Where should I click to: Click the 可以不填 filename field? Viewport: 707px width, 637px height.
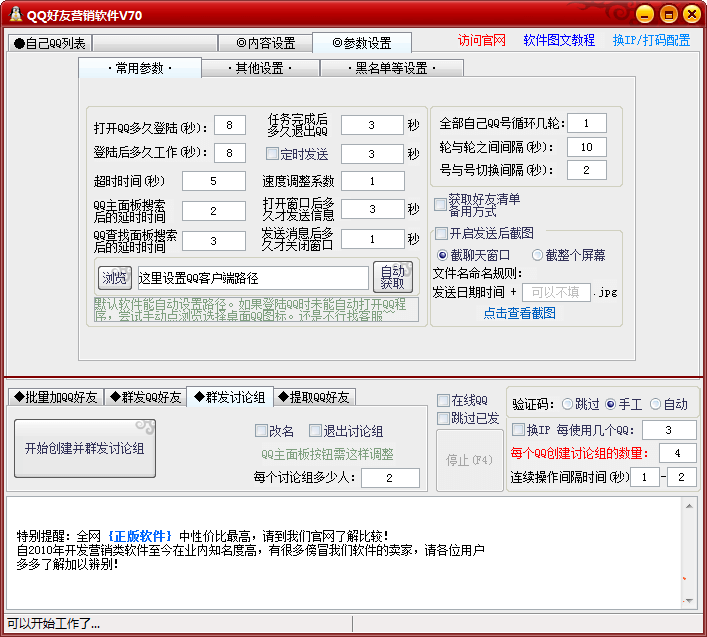pos(556,292)
